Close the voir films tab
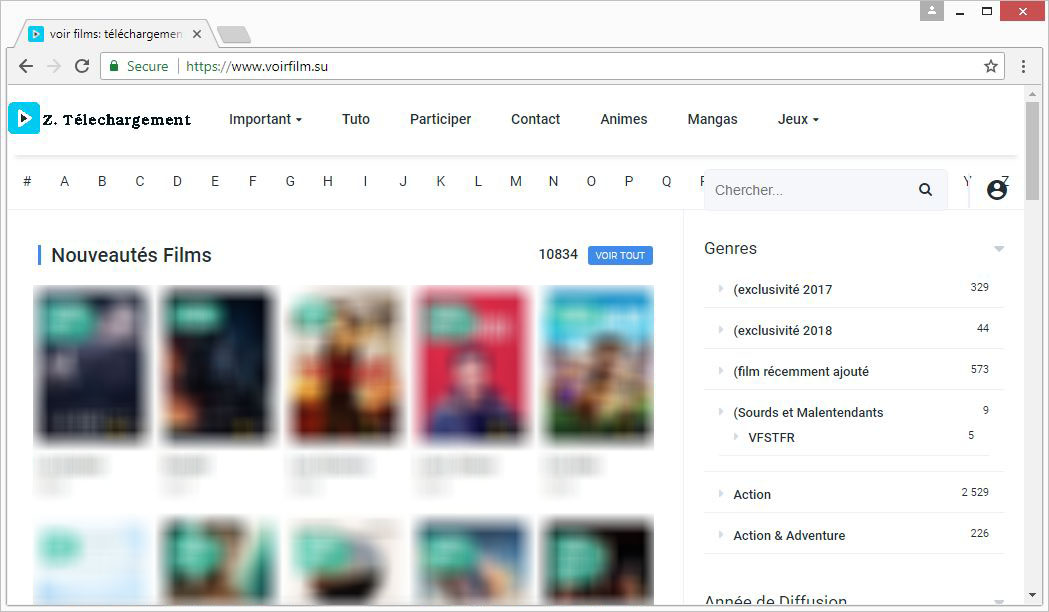The width and height of the screenshot is (1049, 612). pos(197,34)
